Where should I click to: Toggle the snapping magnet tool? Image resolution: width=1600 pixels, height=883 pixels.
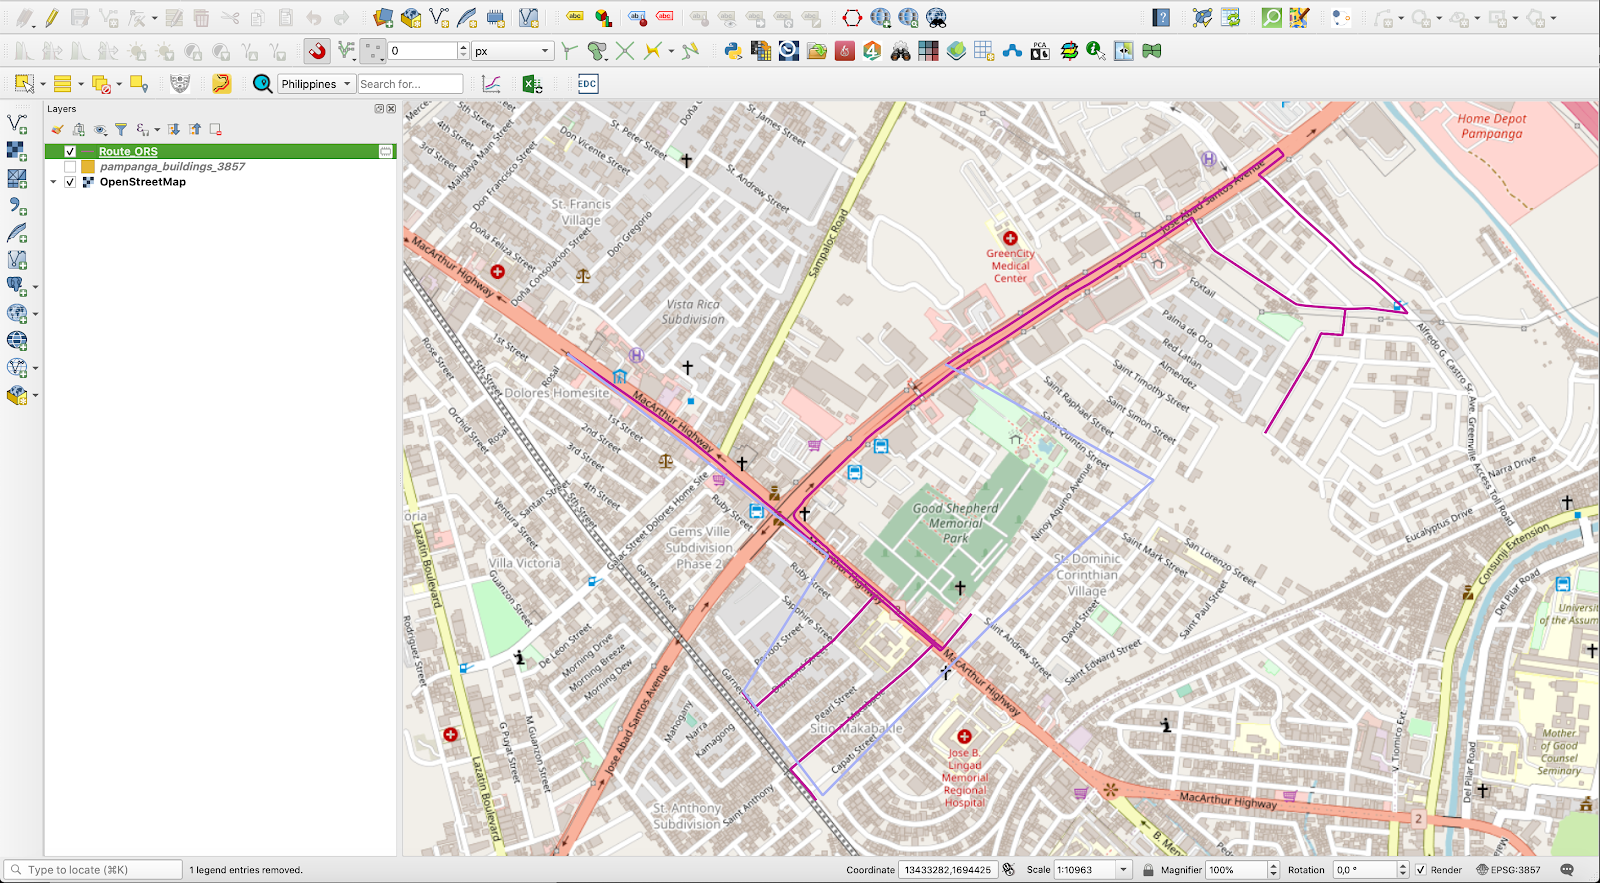point(317,51)
